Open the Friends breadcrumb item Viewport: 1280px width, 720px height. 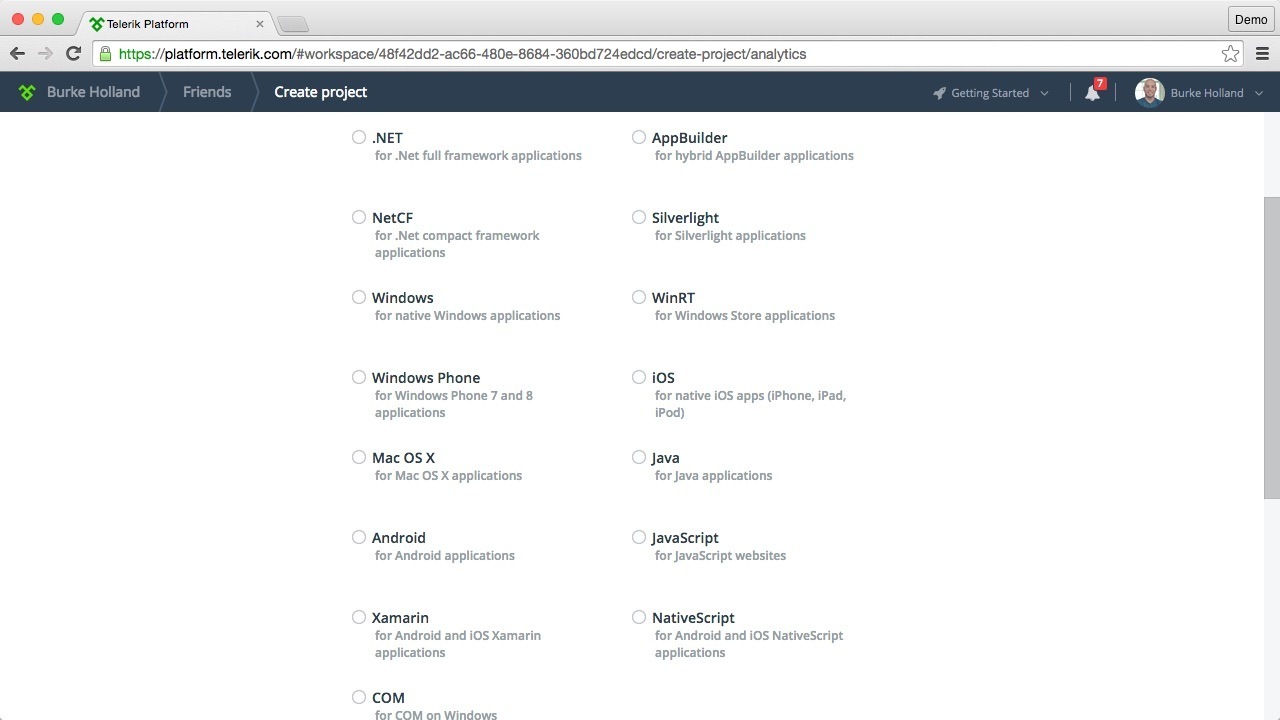pyautogui.click(x=207, y=92)
